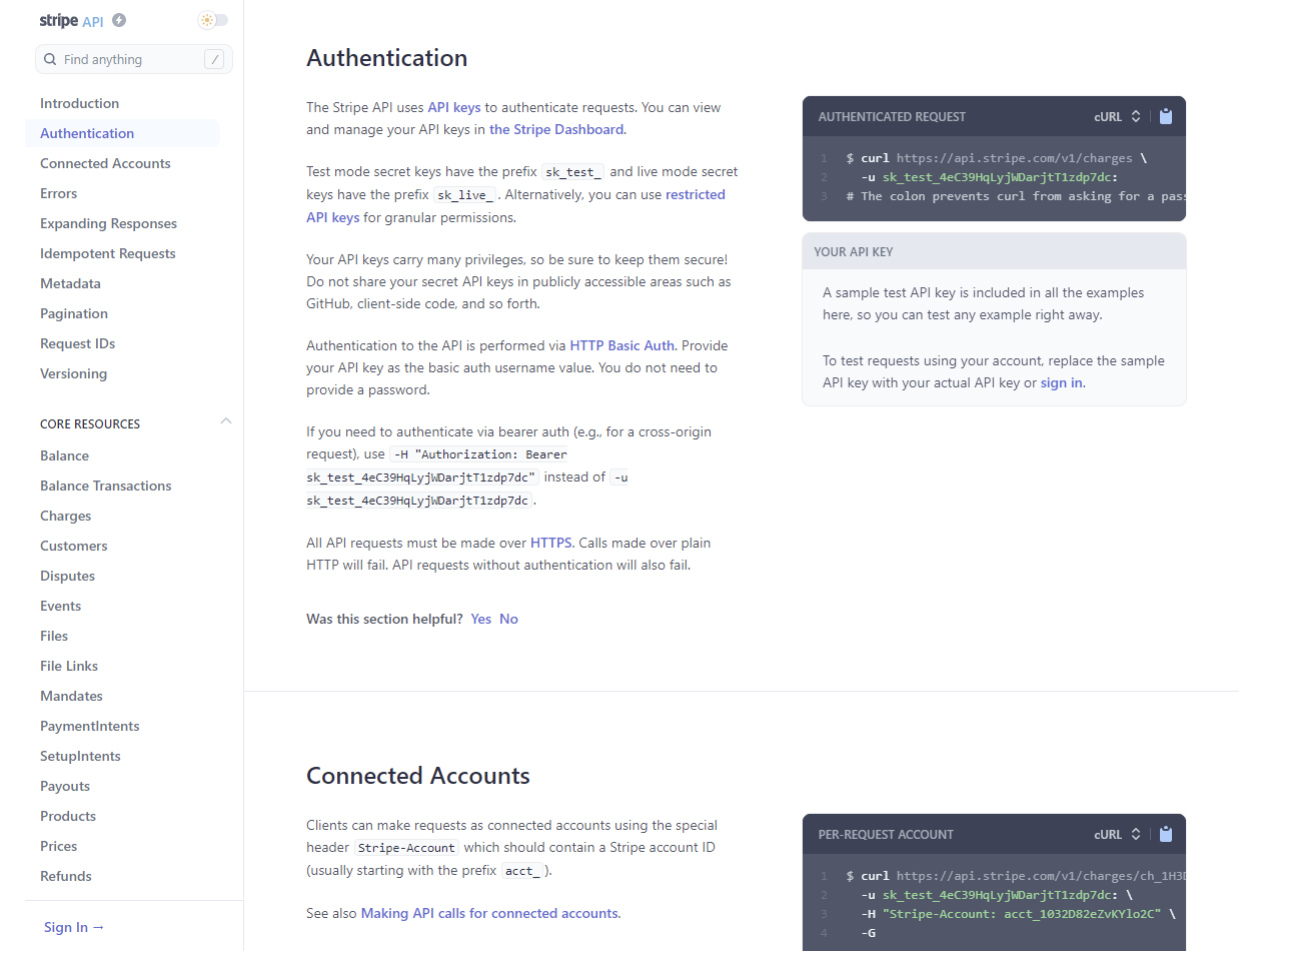Image resolution: width=1290 pixels, height=976 pixels.
Task: Copy the Authenticated Request code to clipboard
Action: tap(1166, 117)
